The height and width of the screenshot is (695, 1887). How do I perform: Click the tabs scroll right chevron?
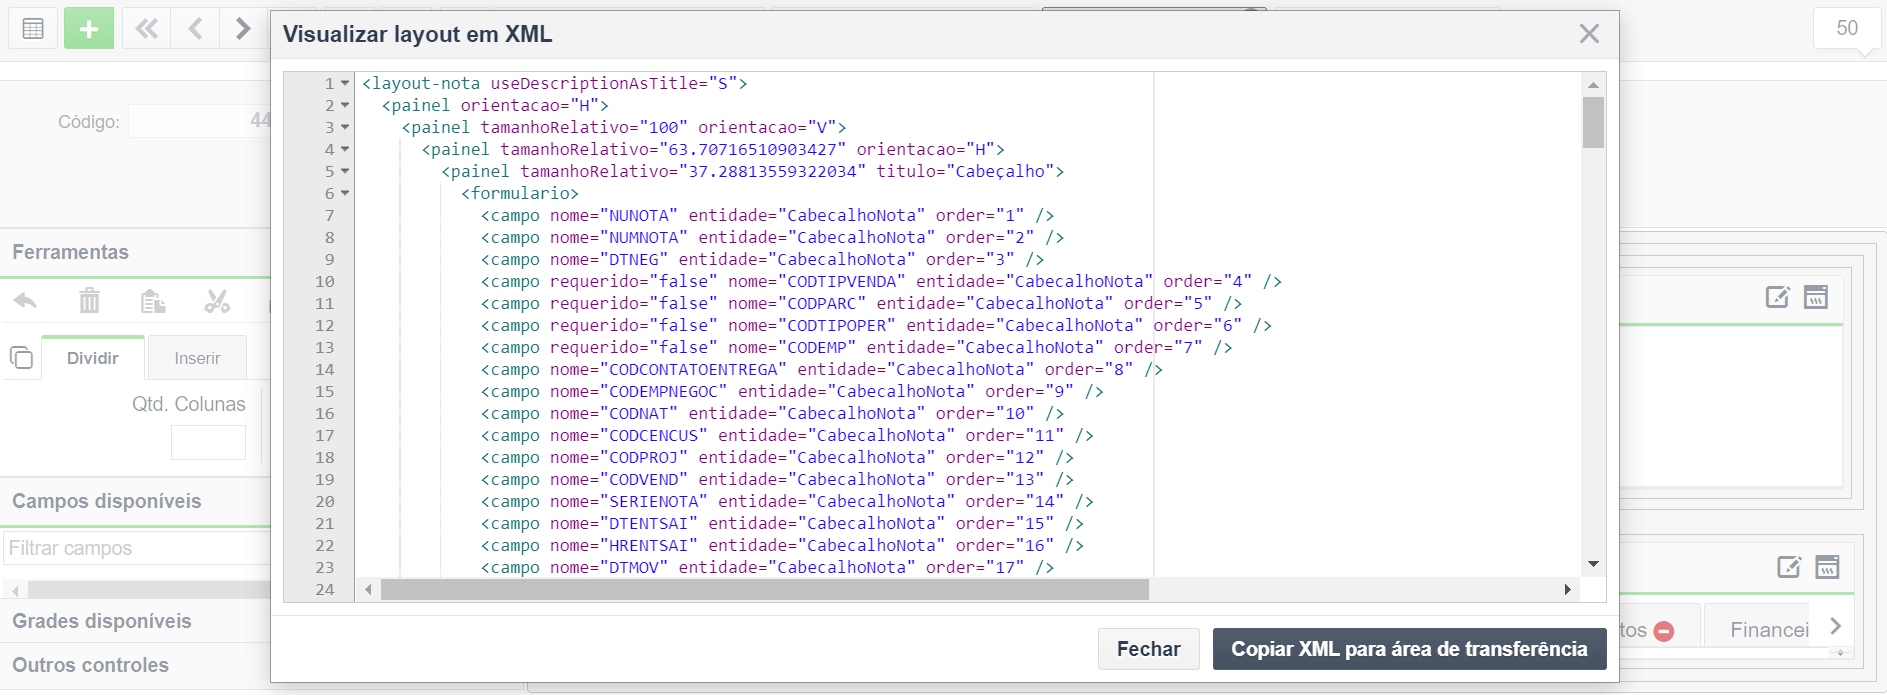point(1835,626)
